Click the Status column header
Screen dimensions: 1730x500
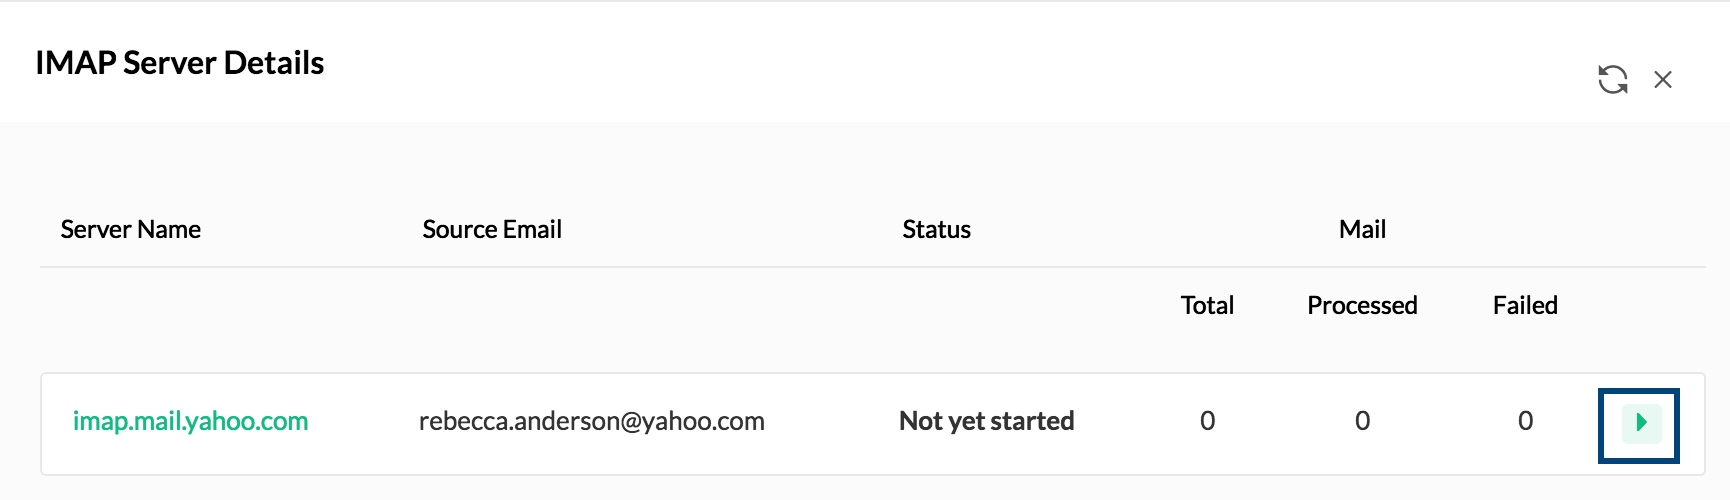pos(936,230)
